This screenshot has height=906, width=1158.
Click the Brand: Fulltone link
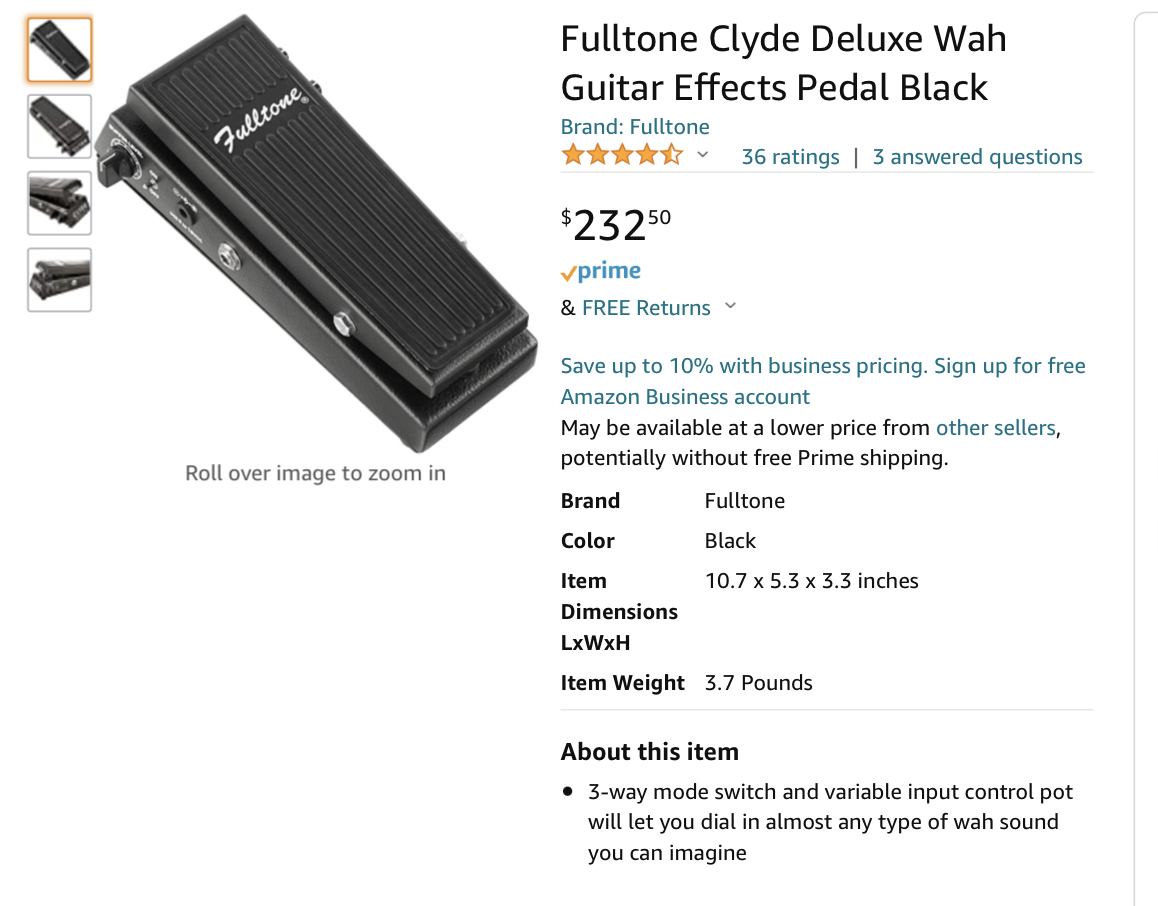[x=635, y=127]
